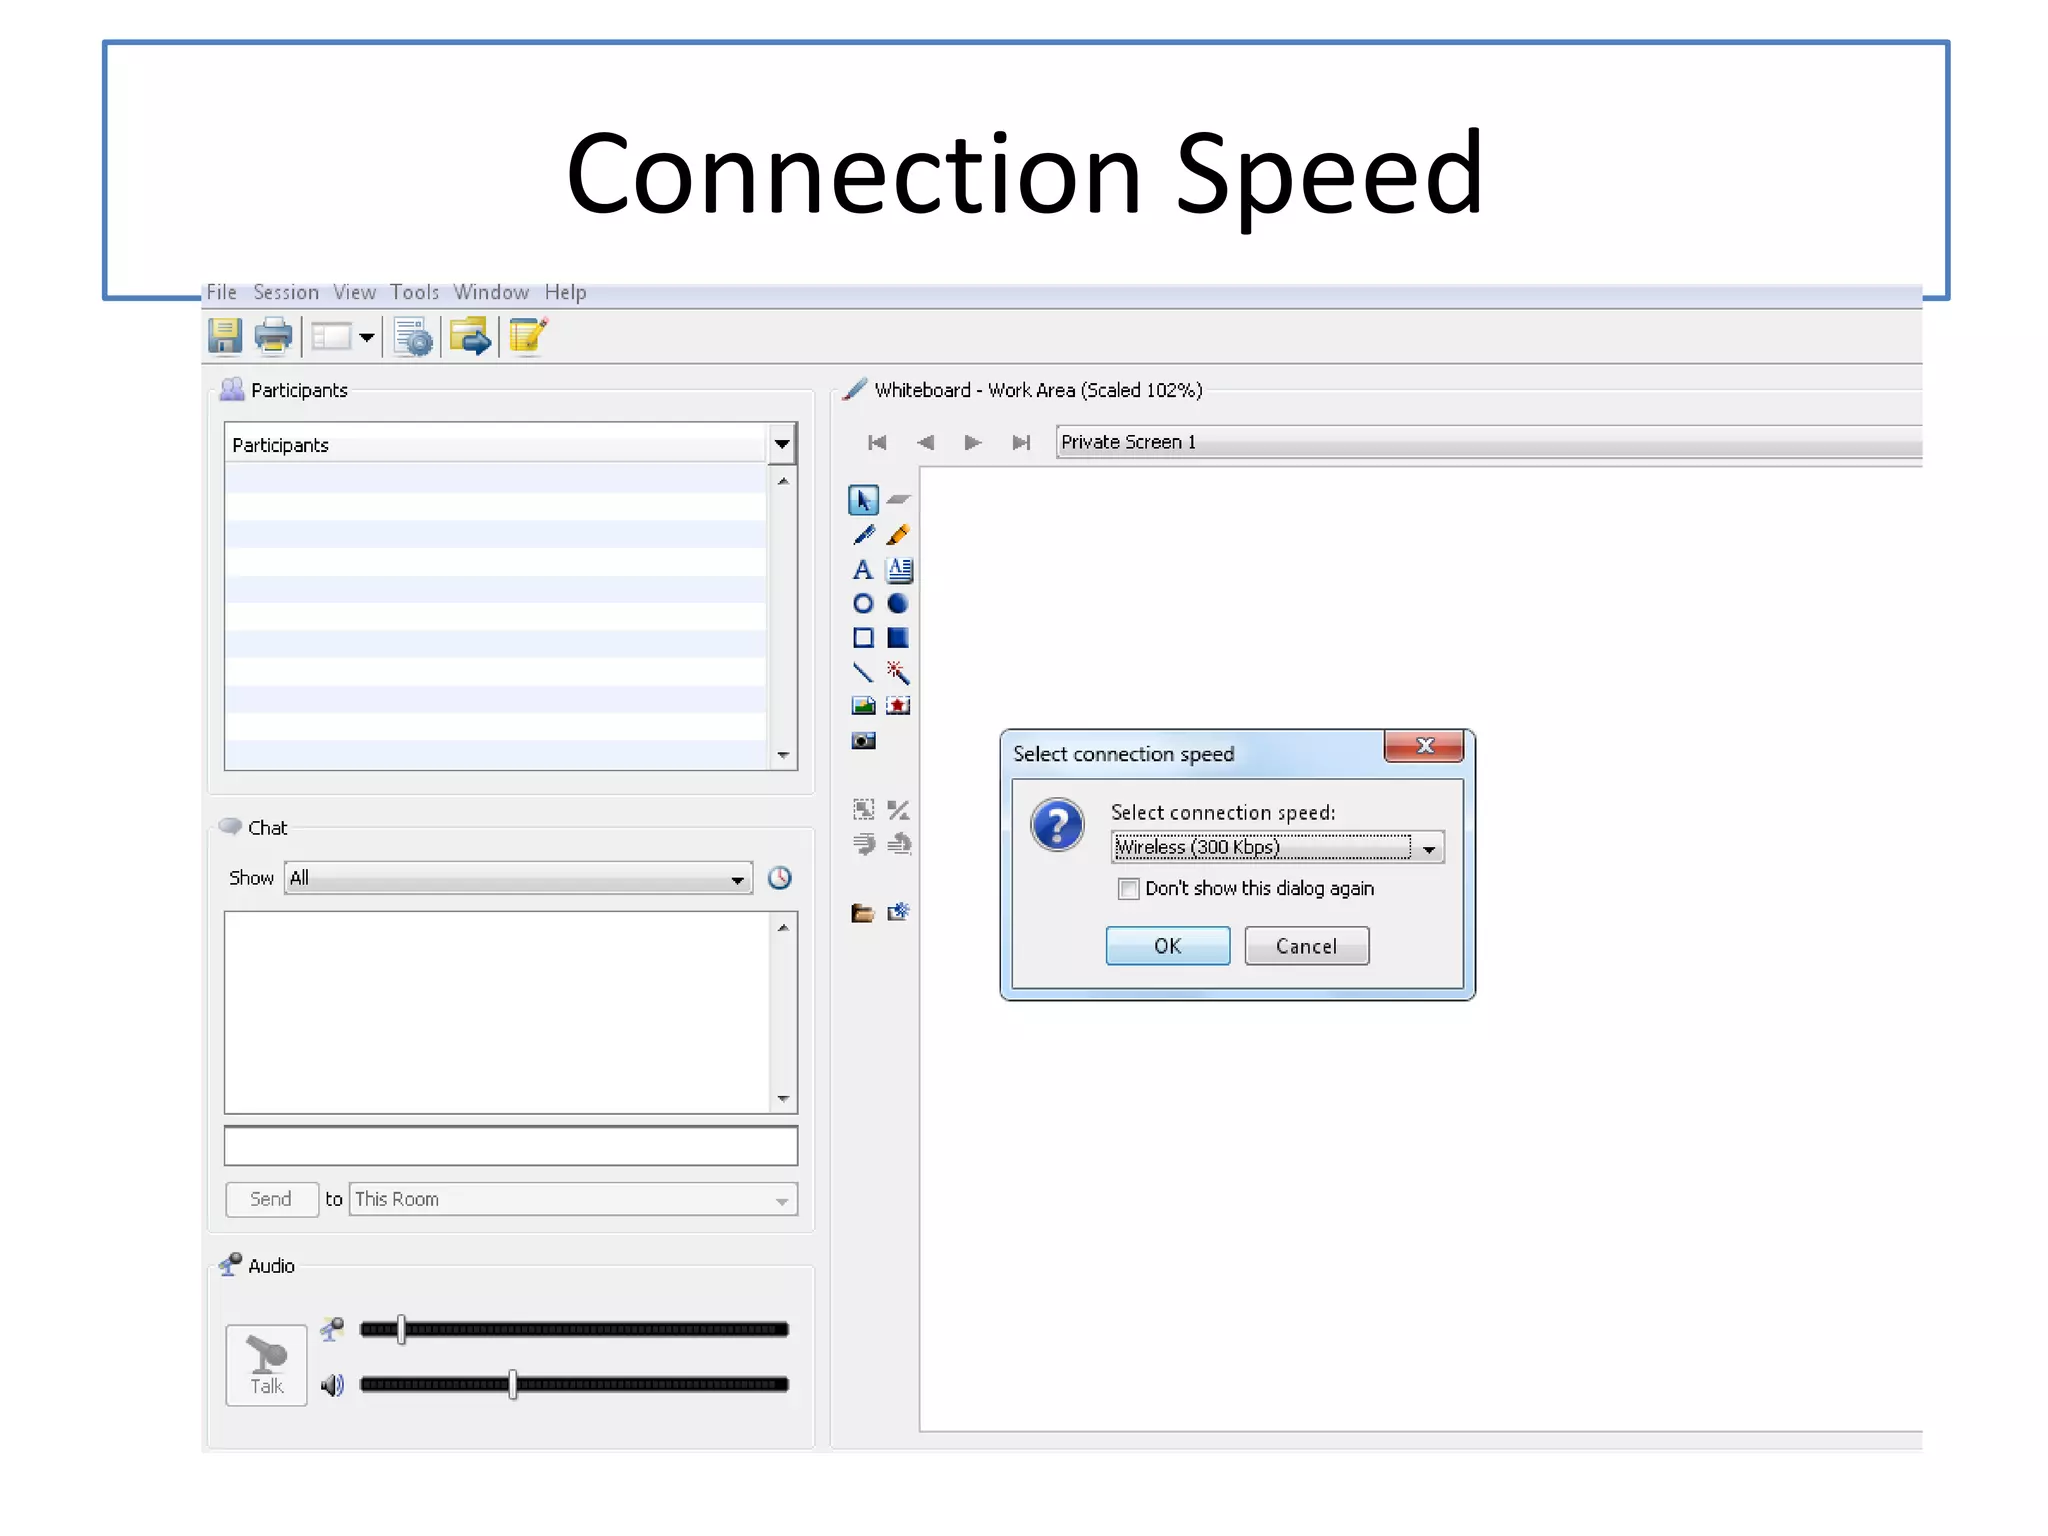Screen dimensions: 2048x1536
Task: Click the open folder whiteboard icon
Action: pyautogui.click(x=863, y=912)
